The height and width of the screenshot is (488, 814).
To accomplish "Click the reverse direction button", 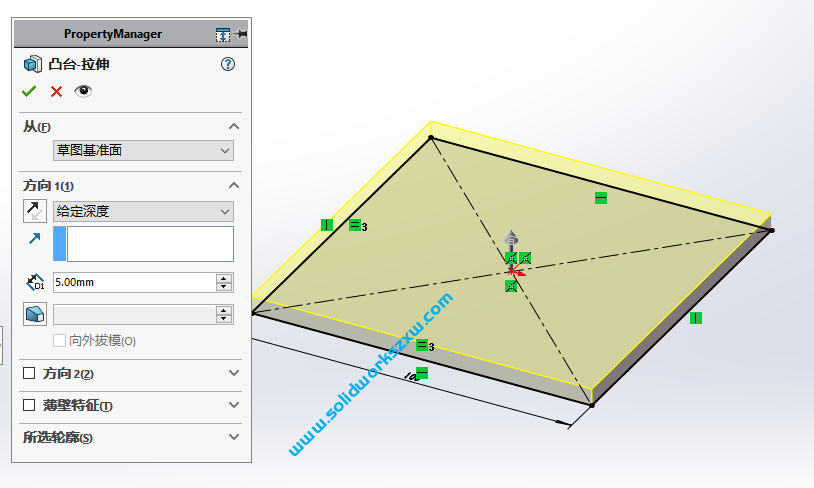I will pyautogui.click(x=35, y=211).
